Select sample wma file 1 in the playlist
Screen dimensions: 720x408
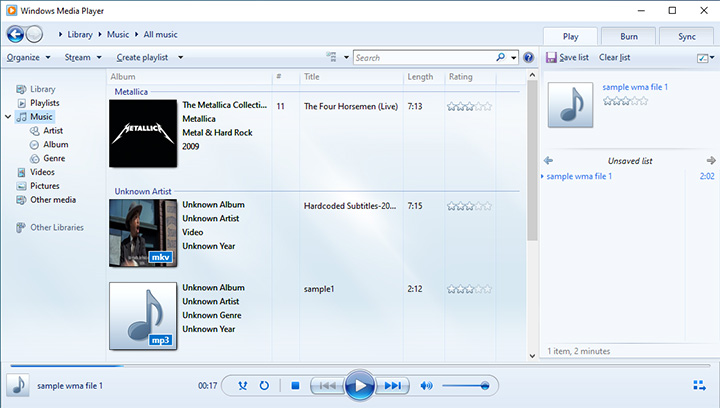point(579,176)
